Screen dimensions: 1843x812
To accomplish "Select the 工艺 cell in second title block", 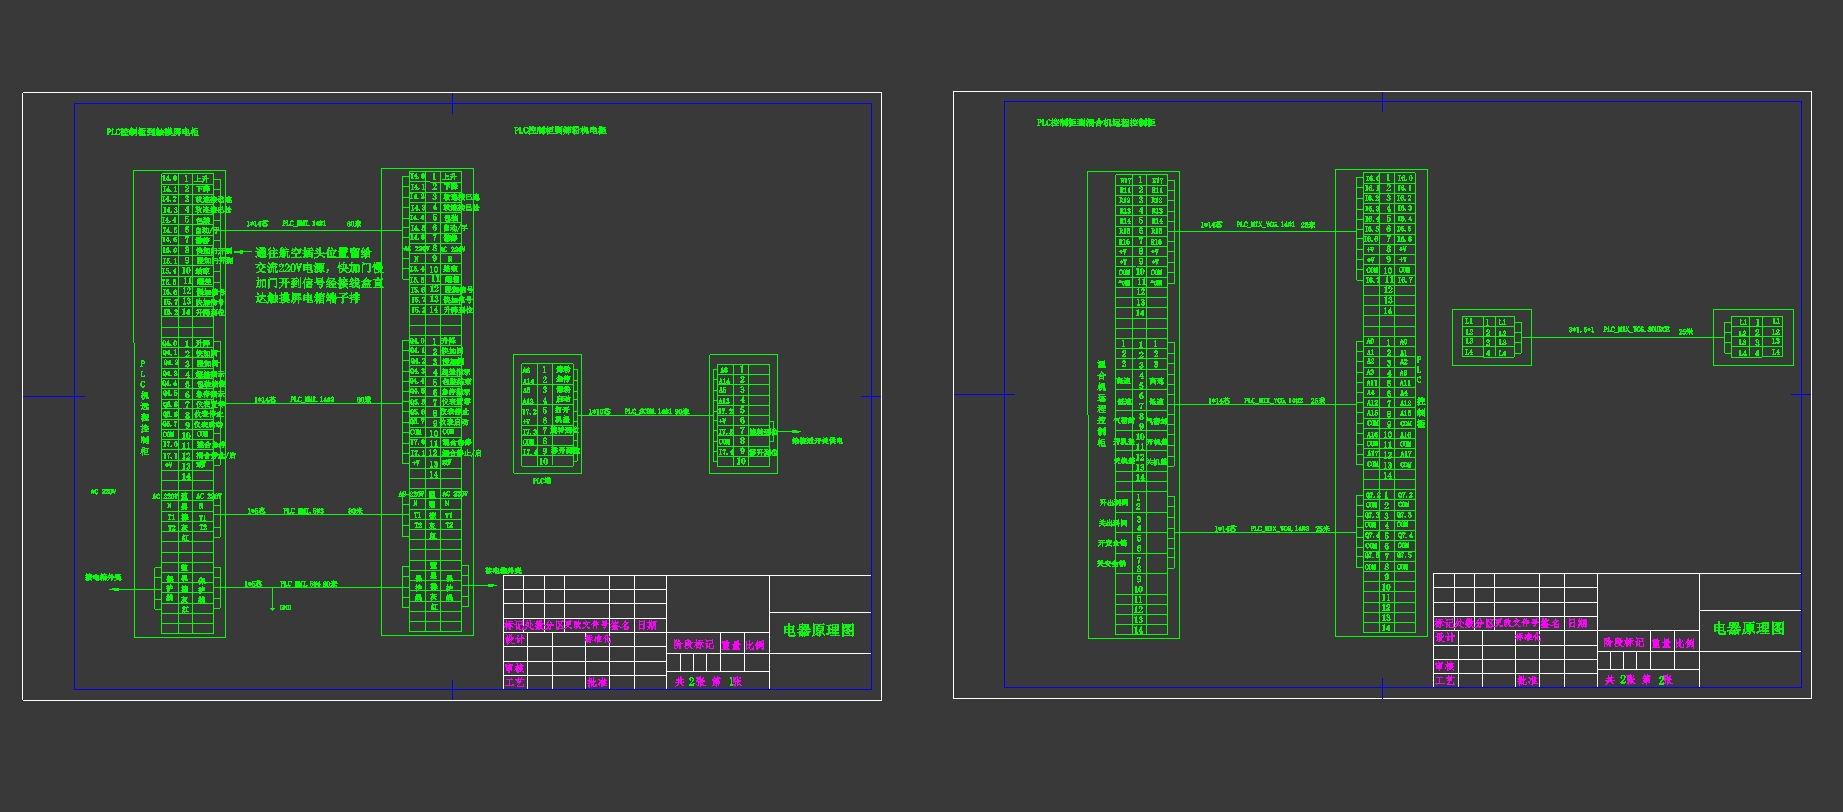I will coord(1445,681).
